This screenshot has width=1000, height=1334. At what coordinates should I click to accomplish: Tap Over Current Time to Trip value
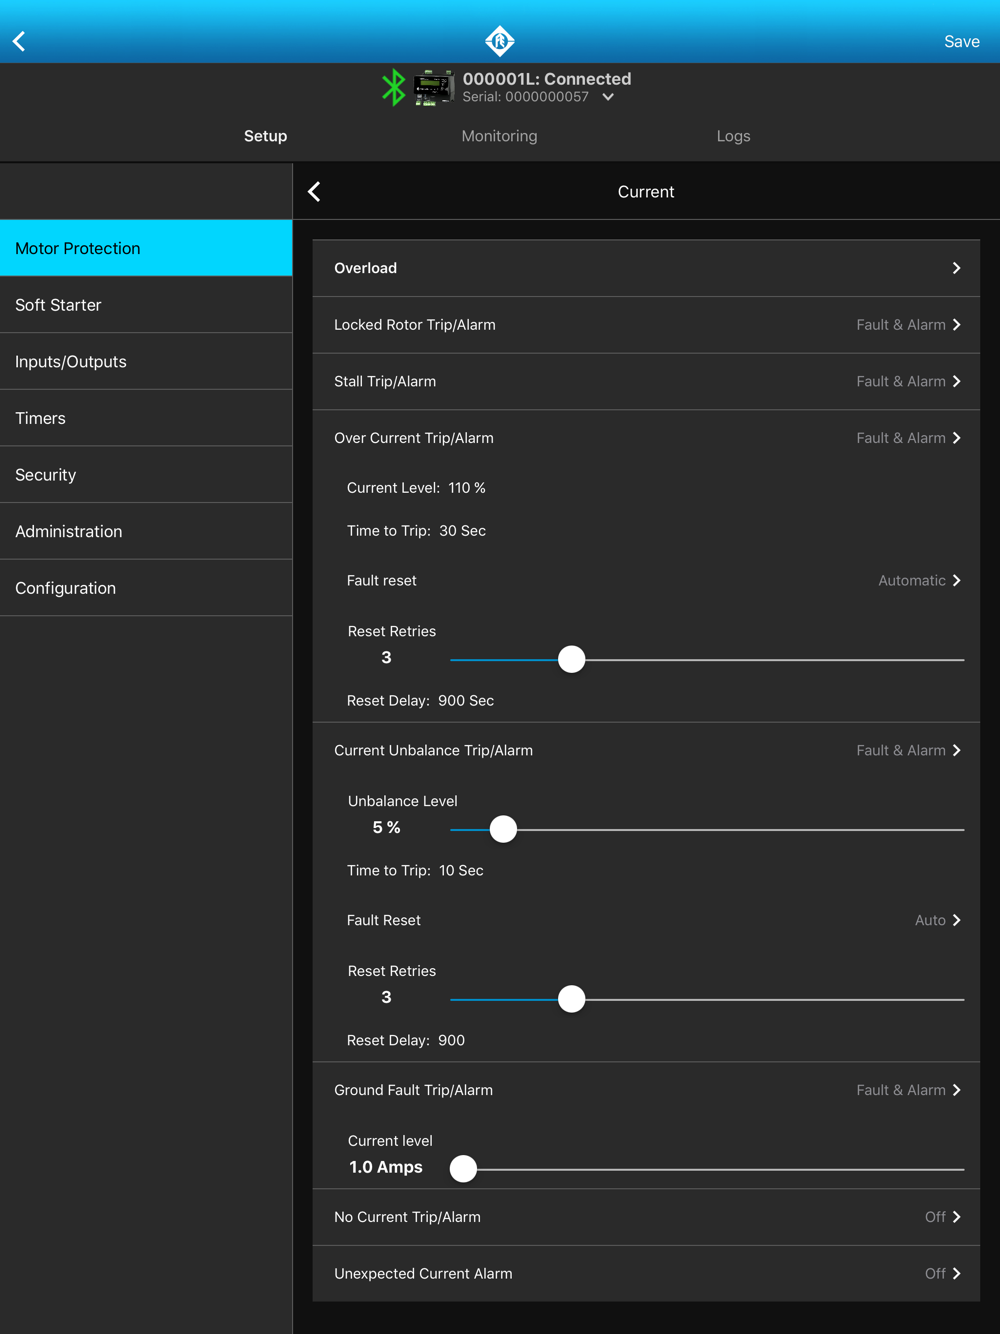pos(462,531)
